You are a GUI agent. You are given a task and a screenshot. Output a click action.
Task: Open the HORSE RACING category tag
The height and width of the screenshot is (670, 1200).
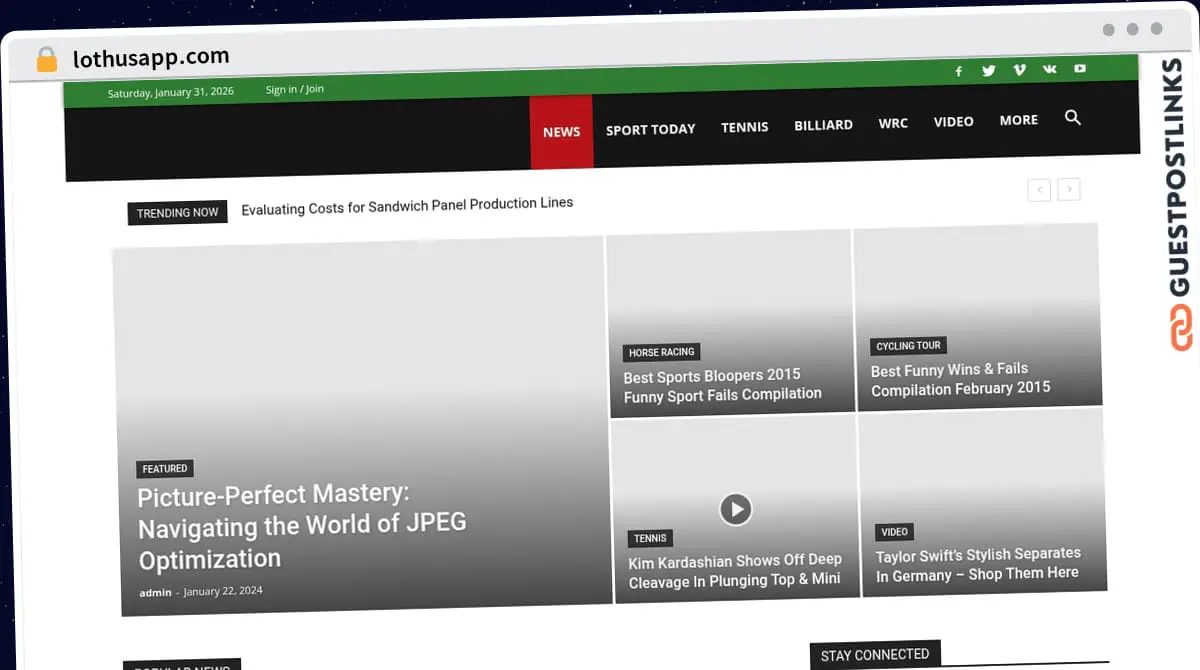click(x=661, y=352)
